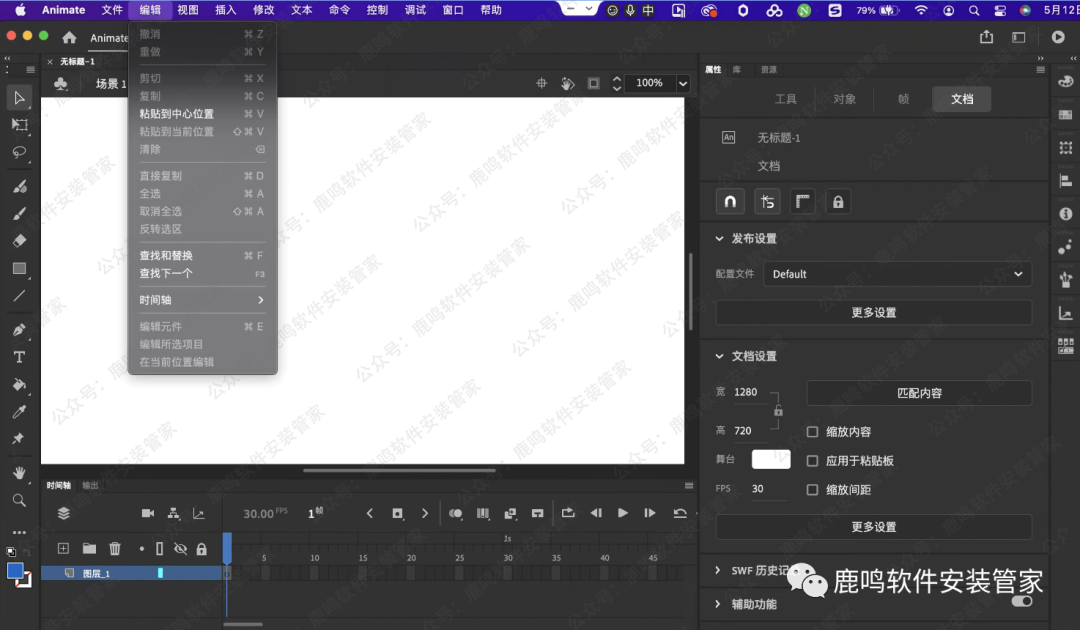This screenshot has width=1080, height=630.
Task: Select the Text tool
Action: point(19,357)
